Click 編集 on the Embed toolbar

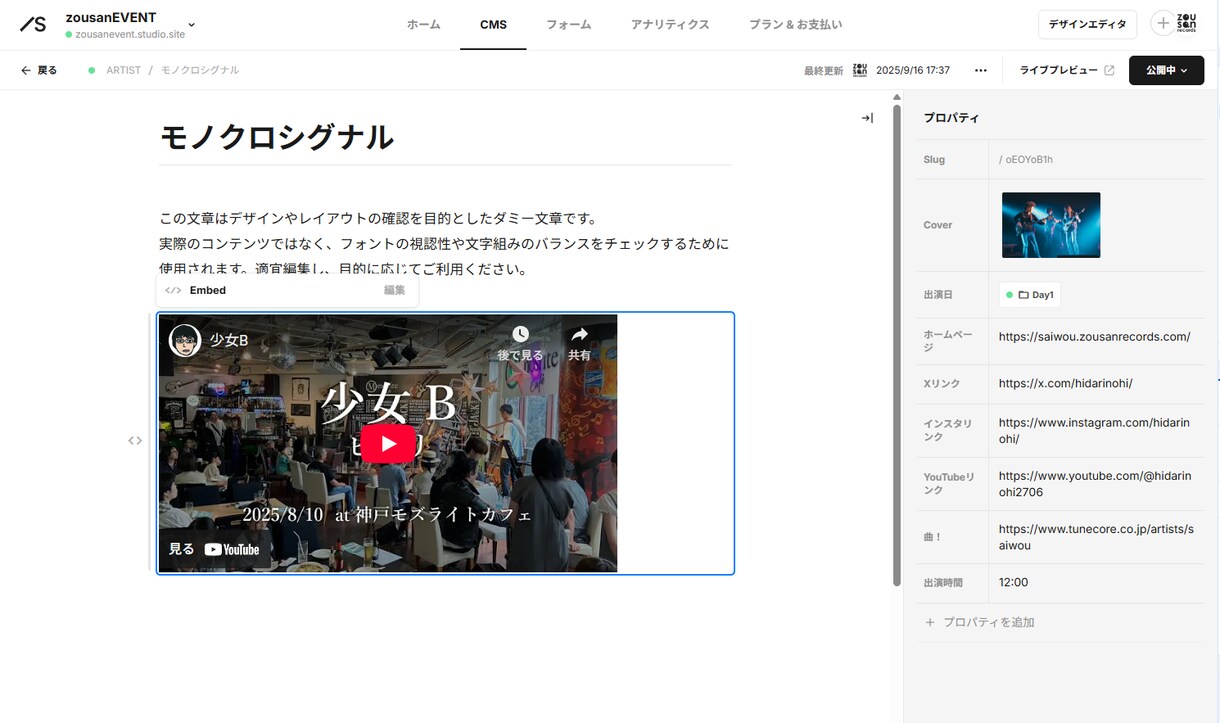394,290
